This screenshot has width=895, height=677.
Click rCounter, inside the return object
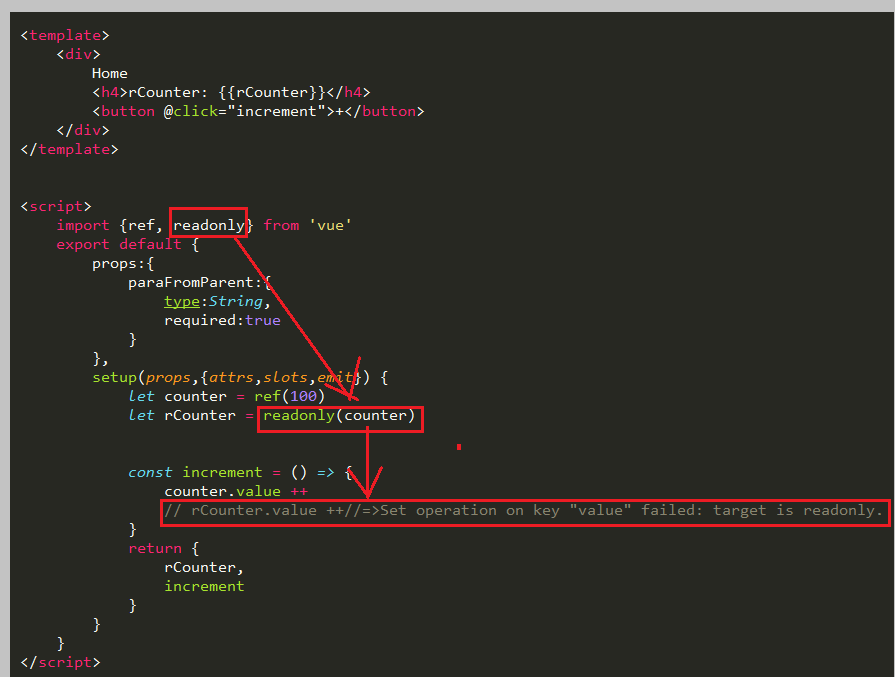tap(204, 567)
